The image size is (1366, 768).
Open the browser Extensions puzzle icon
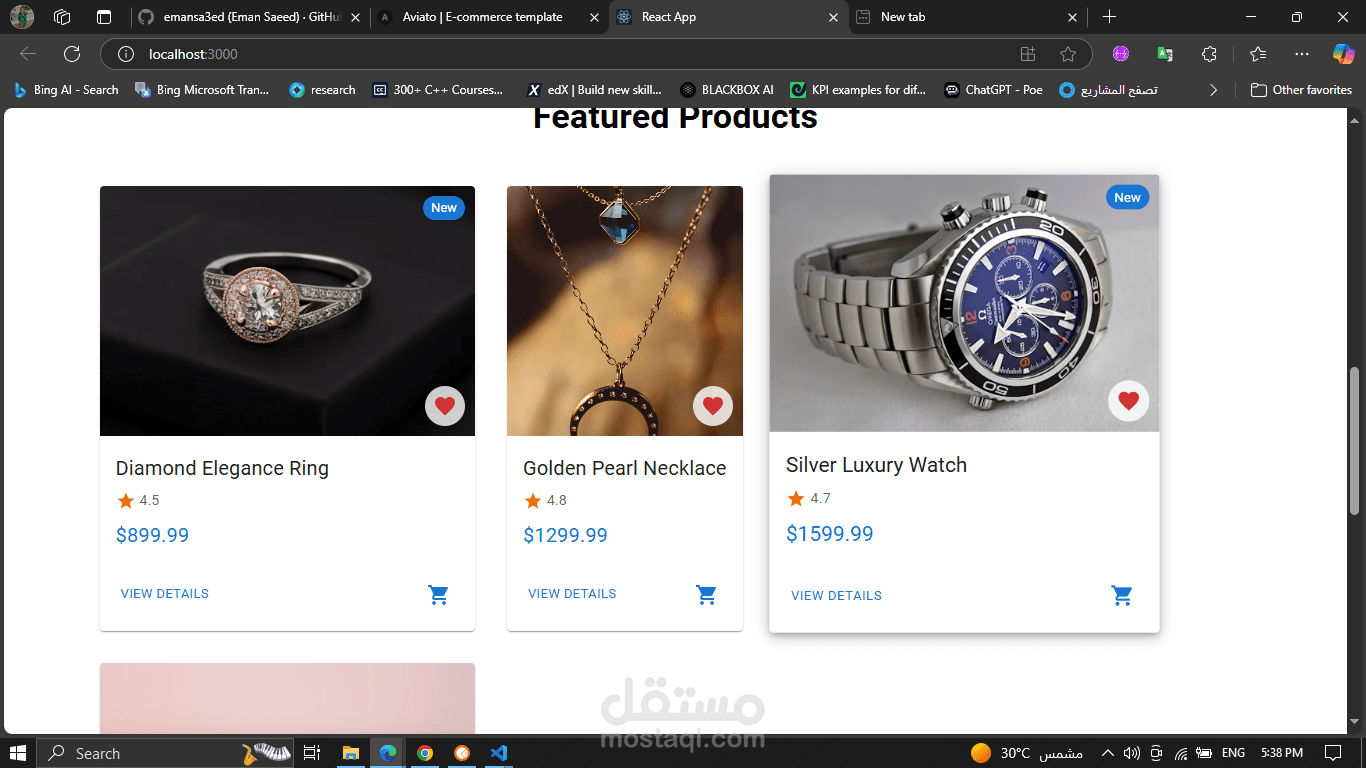[x=1209, y=54]
